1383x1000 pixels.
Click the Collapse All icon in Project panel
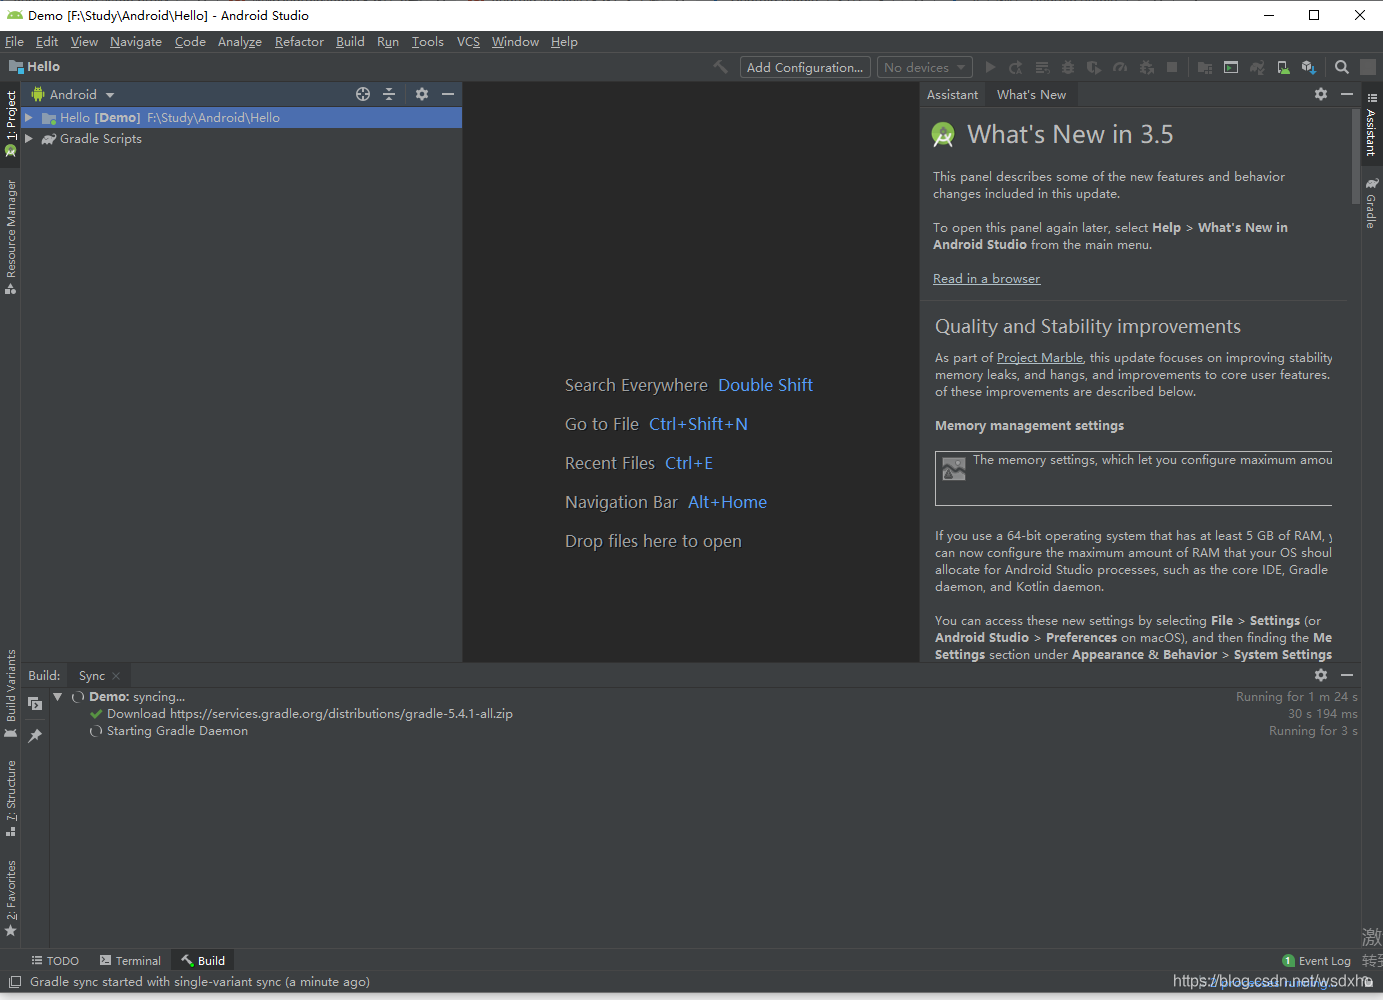pos(389,94)
